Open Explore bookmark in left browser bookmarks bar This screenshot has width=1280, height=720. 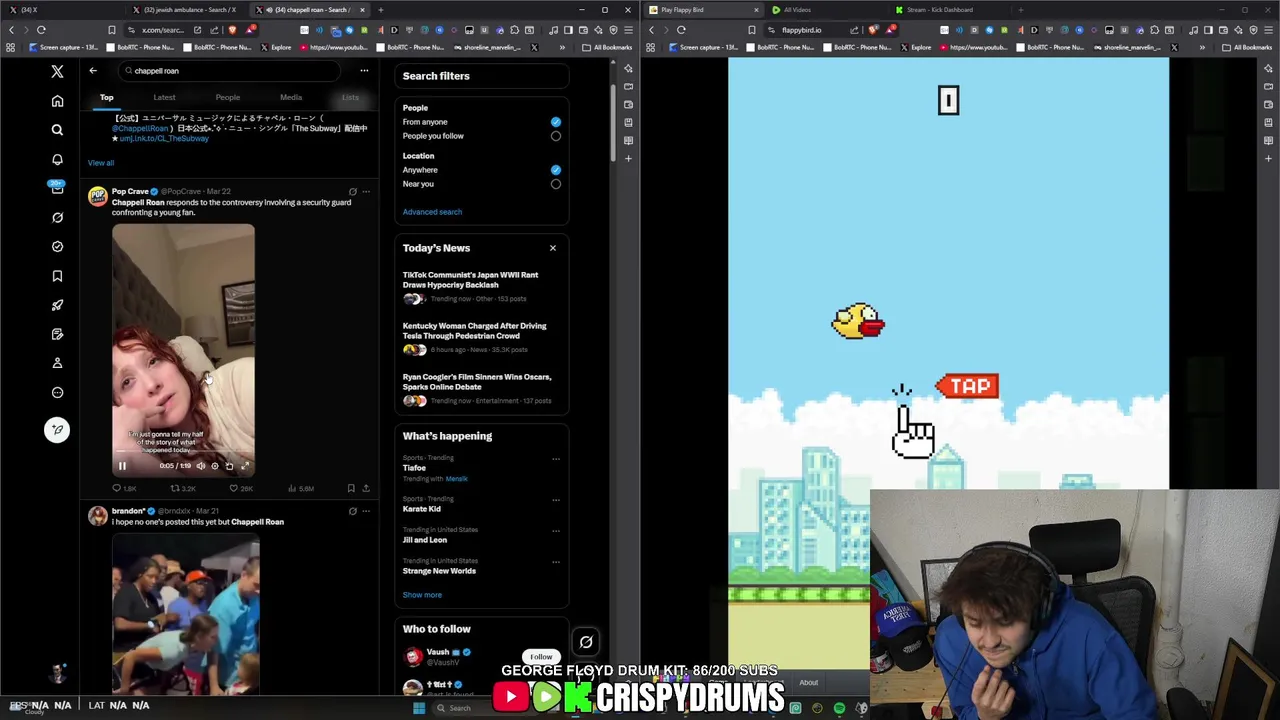(x=276, y=48)
